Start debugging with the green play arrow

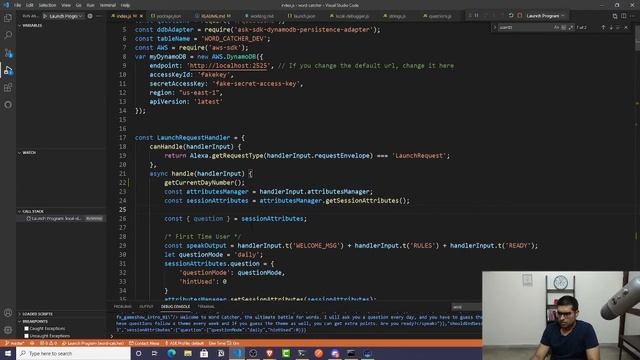(x=45, y=16)
